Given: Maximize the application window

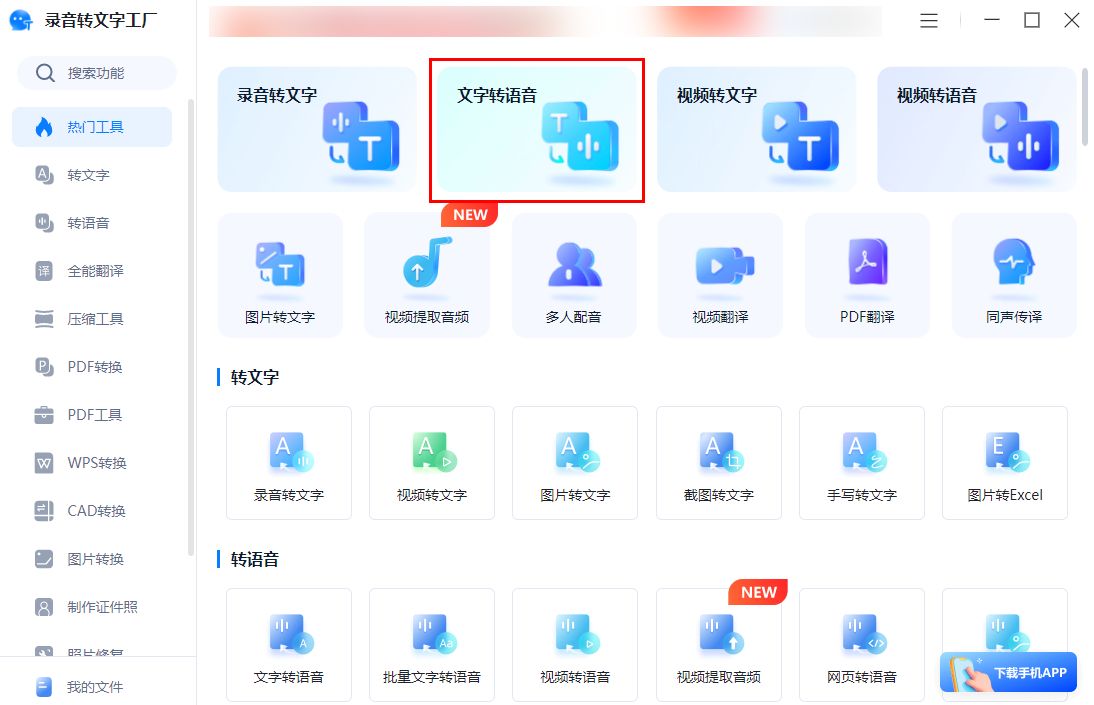Looking at the screenshot, I should click(1032, 20).
